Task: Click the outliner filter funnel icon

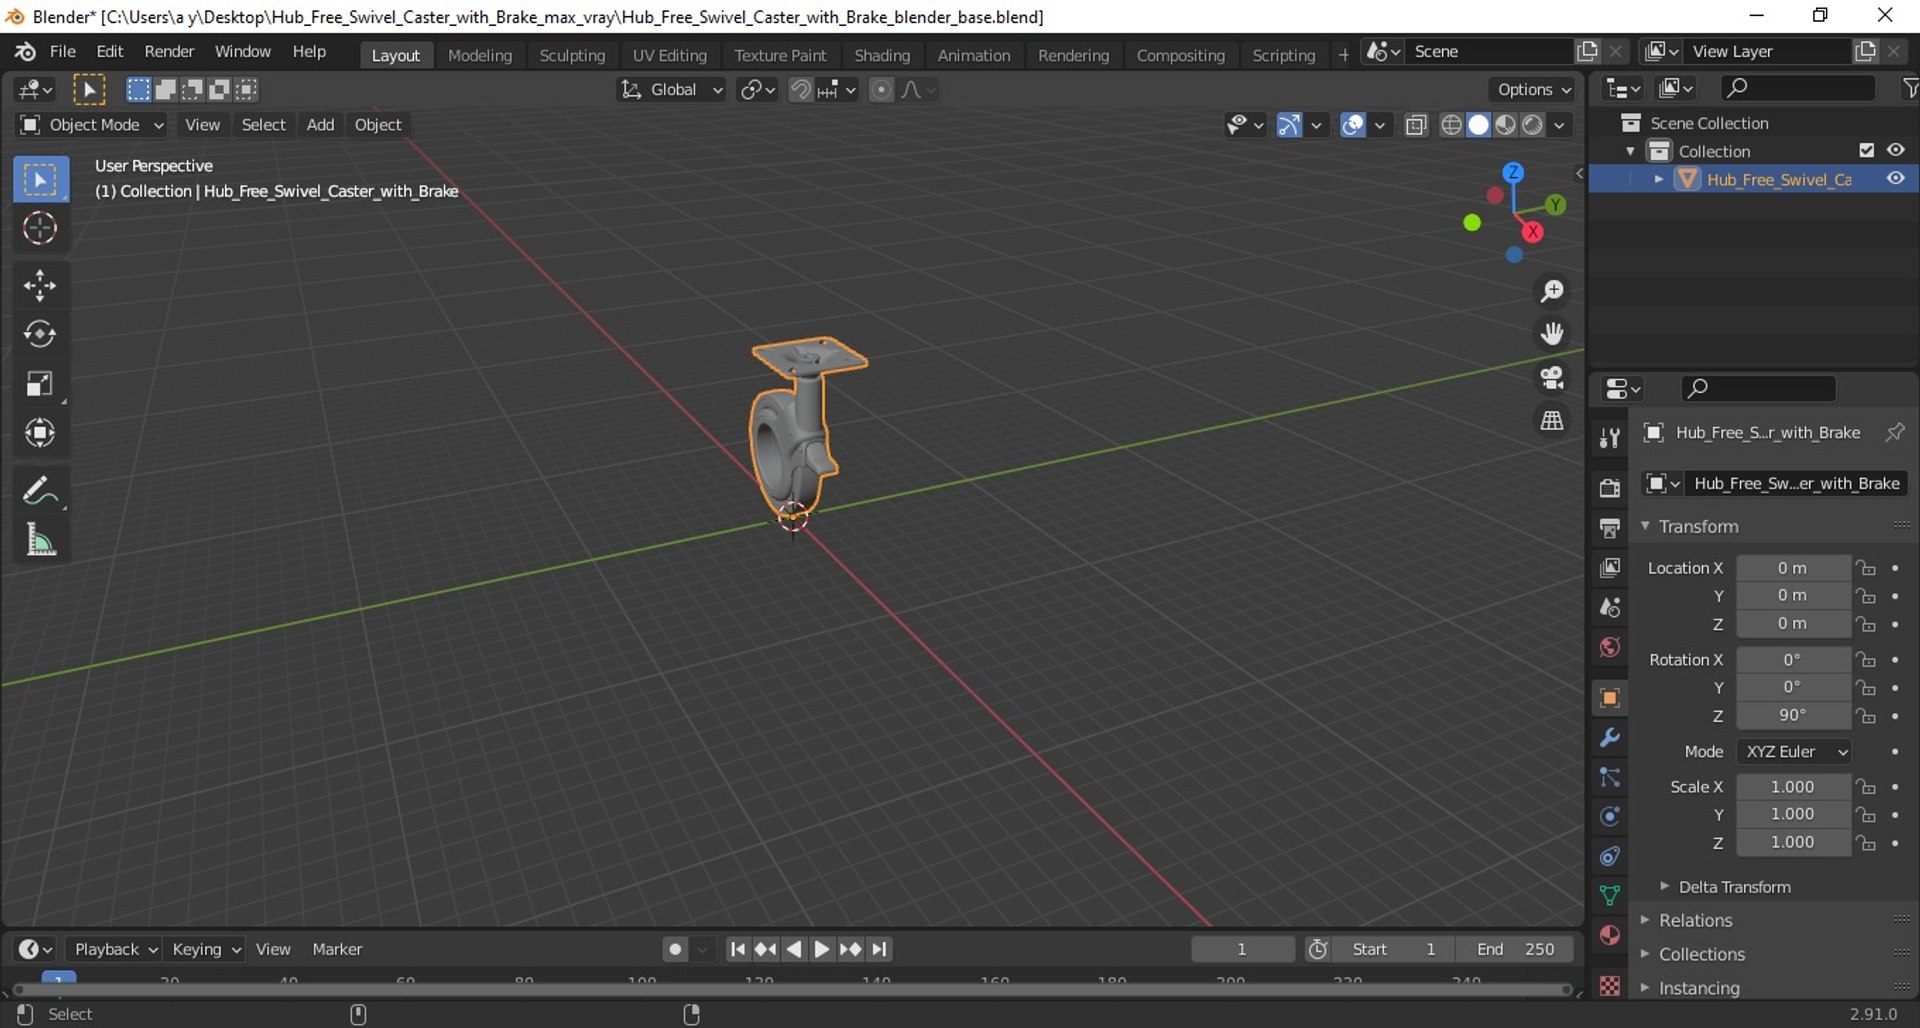Action: [x=1909, y=89]
